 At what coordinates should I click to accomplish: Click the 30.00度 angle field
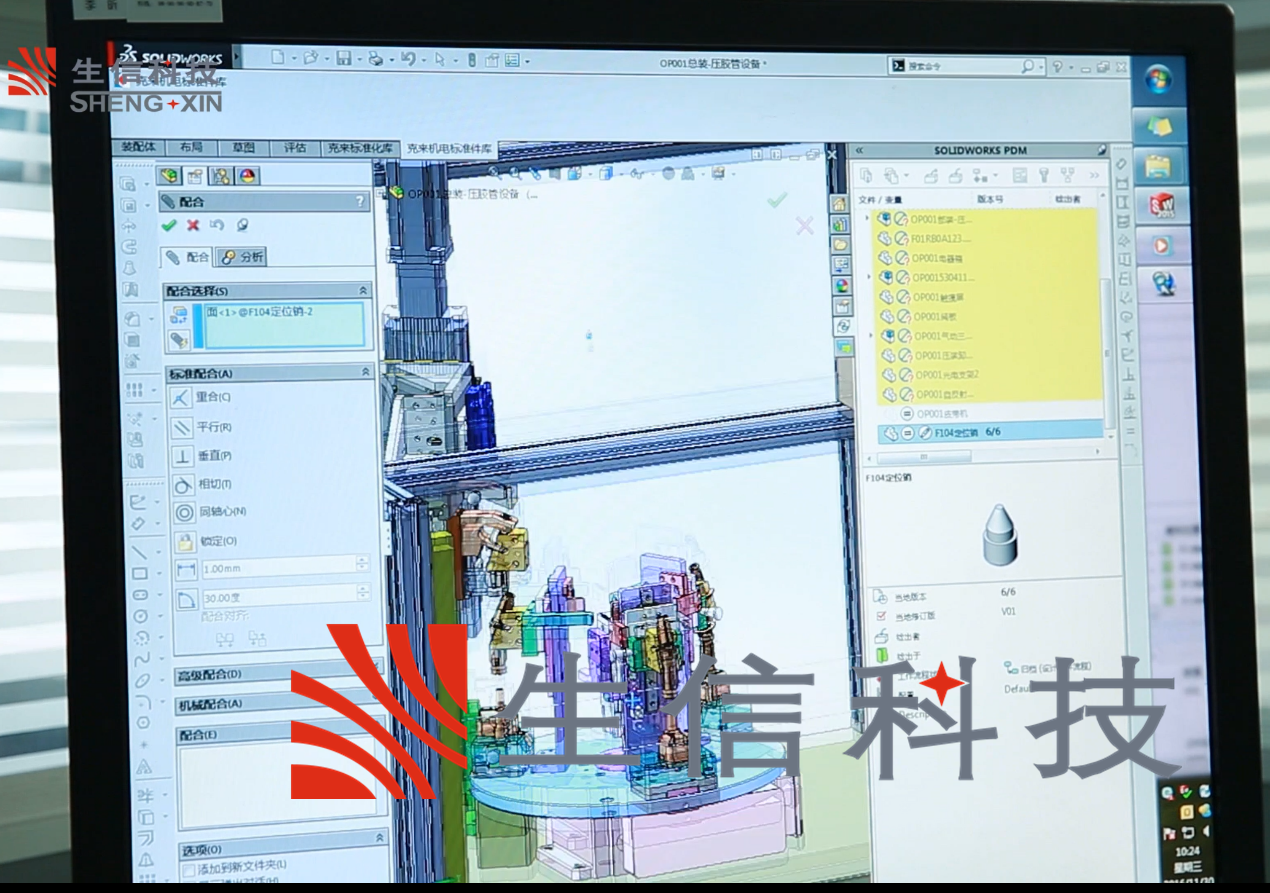click(x=285, y=595)
